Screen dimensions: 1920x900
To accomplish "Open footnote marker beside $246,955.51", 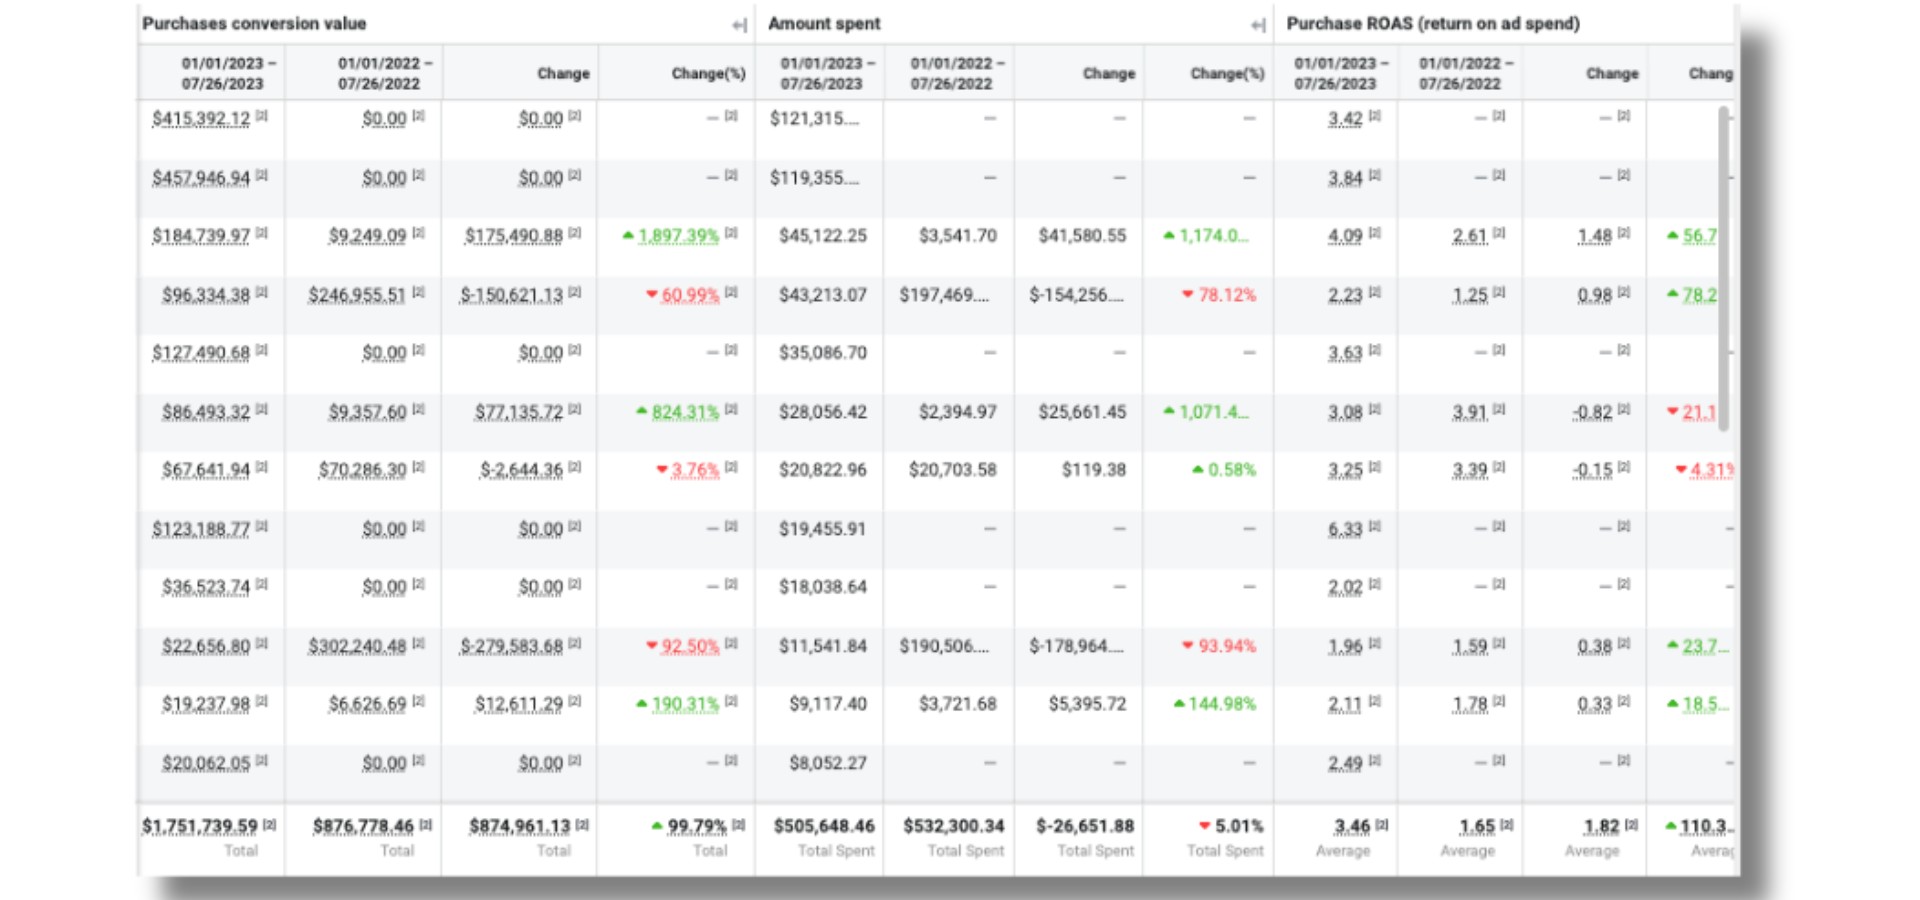I will [418, 292].
